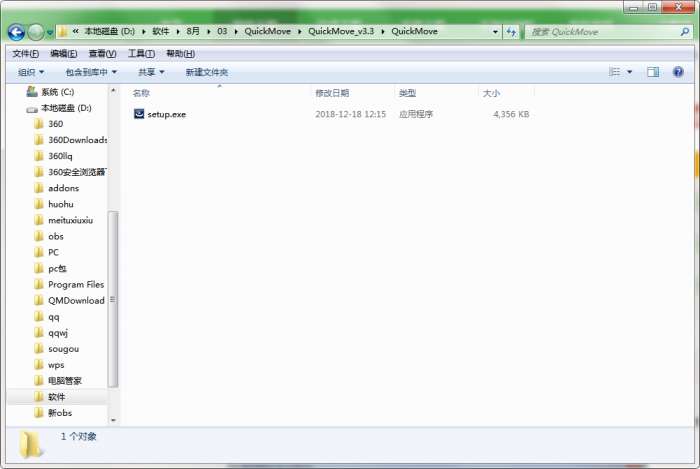The image size is (700, 469).
Task: Select the 新obs folder
Action: click(53, 413)
